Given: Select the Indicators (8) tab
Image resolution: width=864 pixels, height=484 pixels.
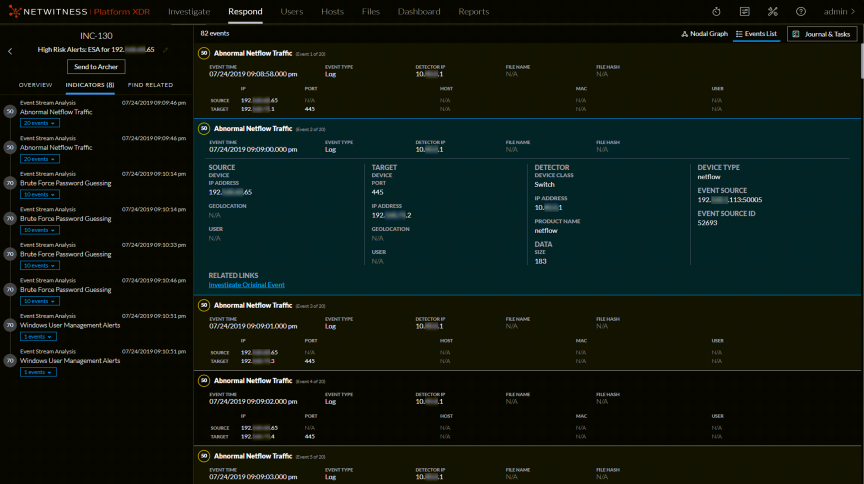Looking at the screenshot, I should (x=90, y=85).
